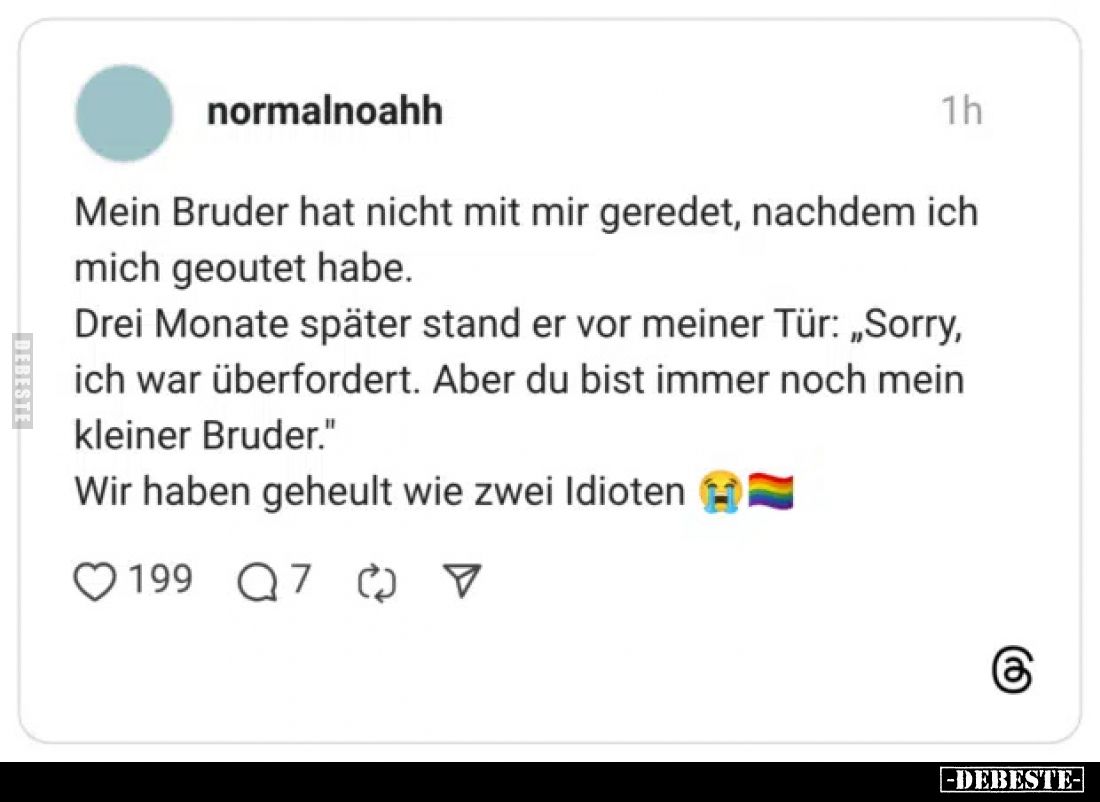The width and height of the screenshot is (1100, 802).
Task: Share the post with the send icon
Action: point(462,577)
